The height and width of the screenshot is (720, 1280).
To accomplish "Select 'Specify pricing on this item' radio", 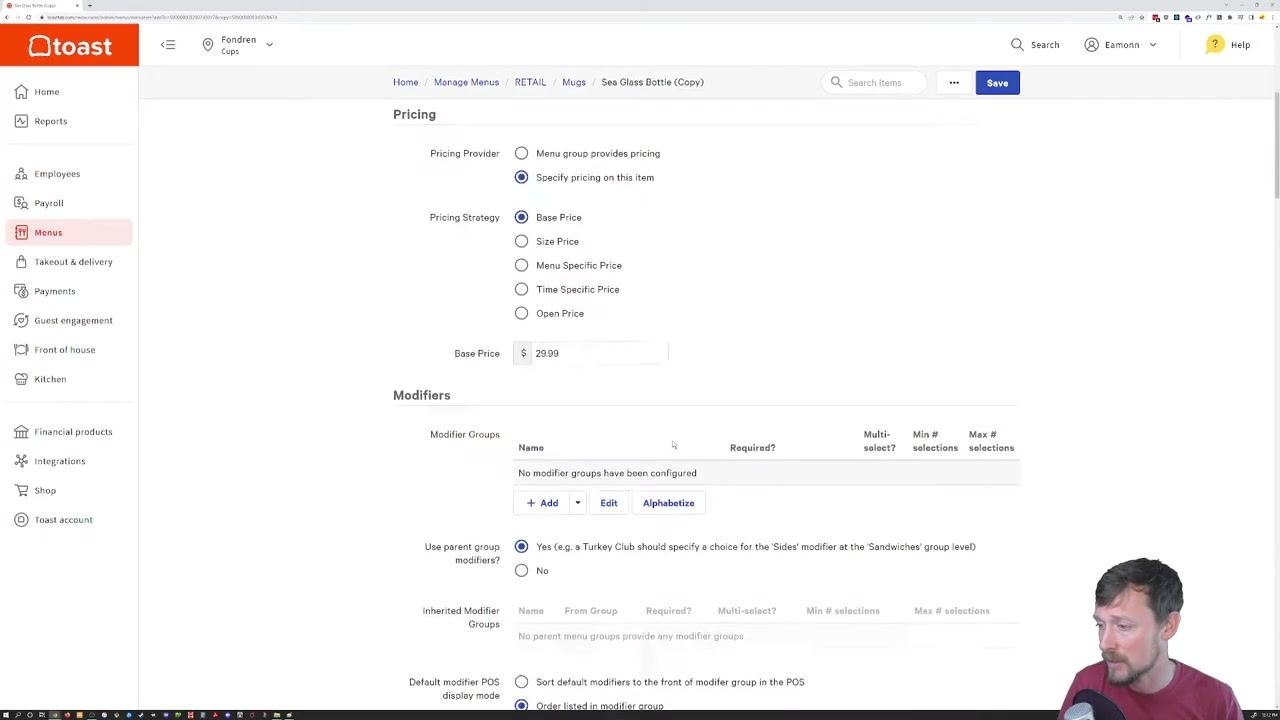I will pos(521,177).
